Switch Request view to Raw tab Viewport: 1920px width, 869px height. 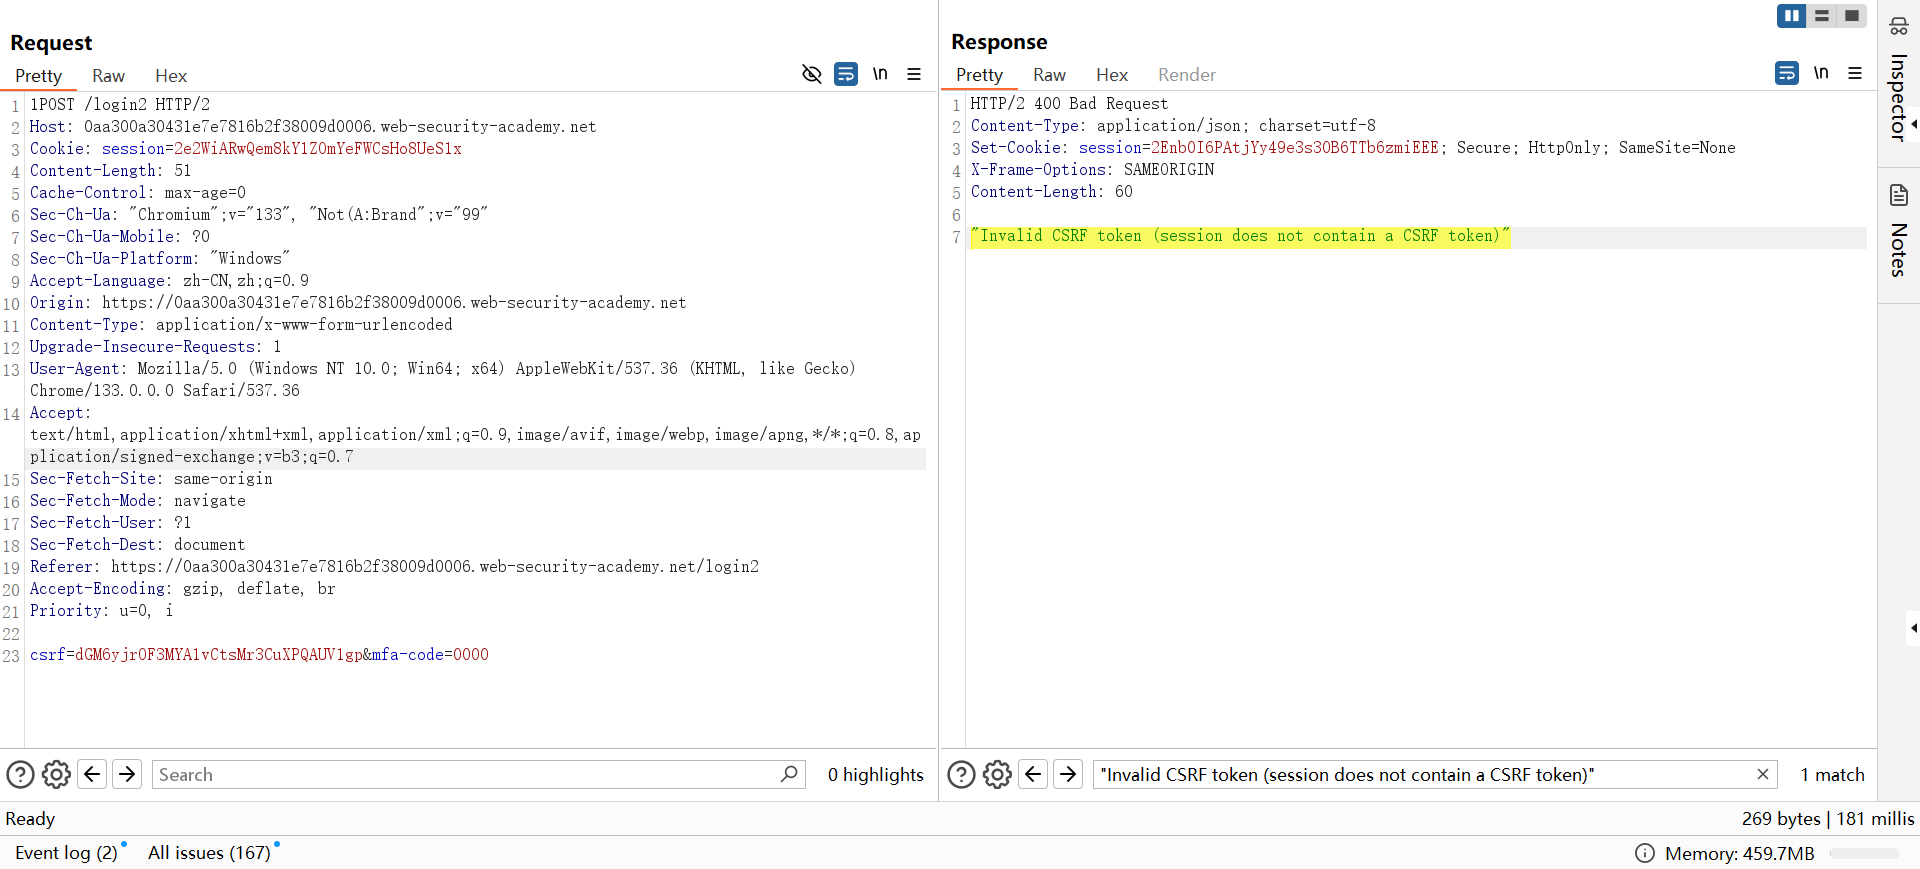(108, 76)
